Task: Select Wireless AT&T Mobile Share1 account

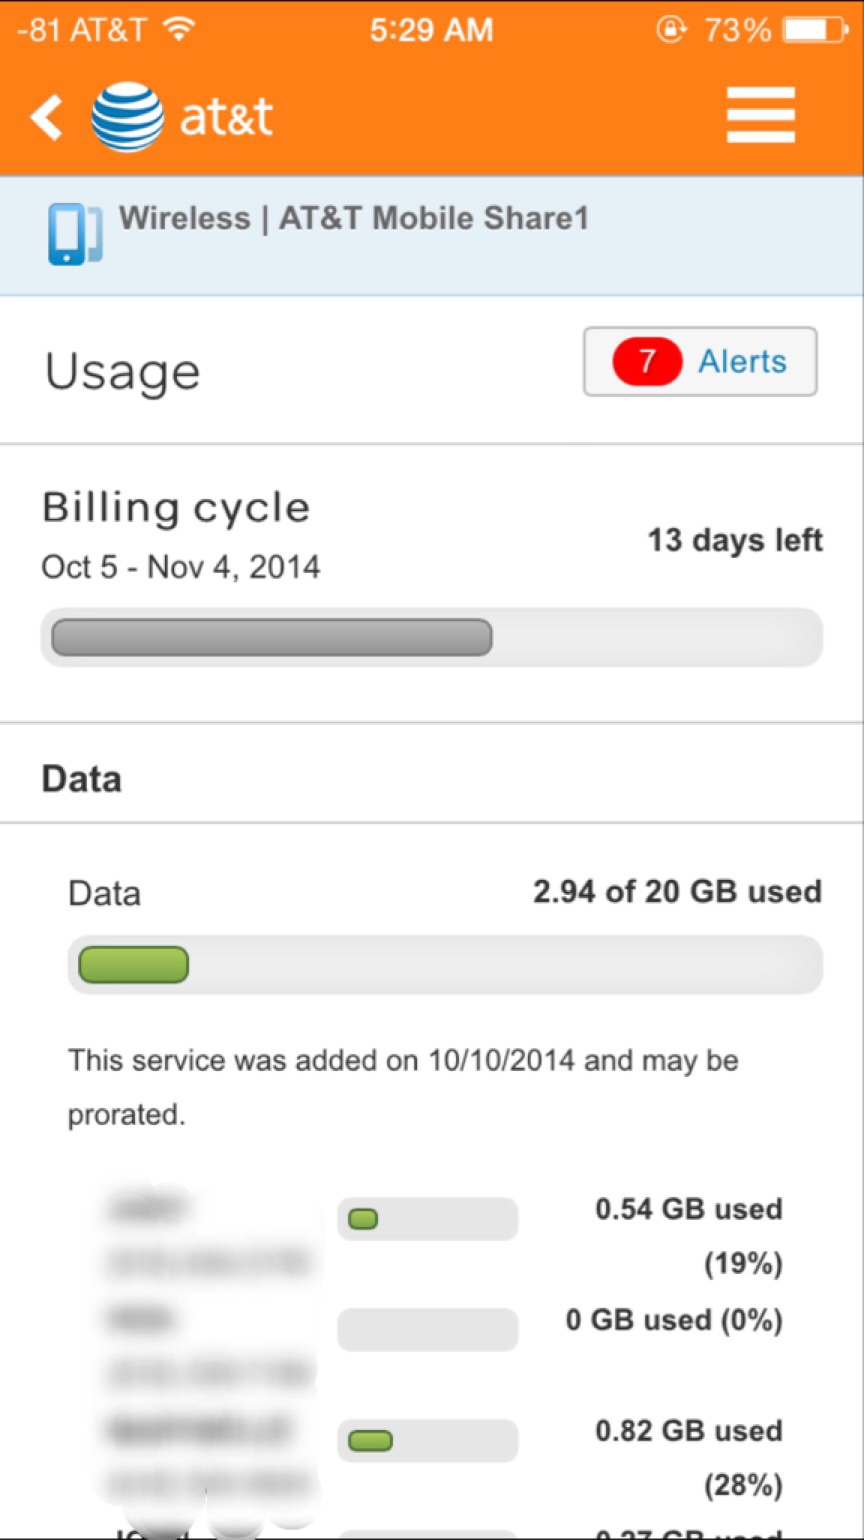Action: [432, 235]
